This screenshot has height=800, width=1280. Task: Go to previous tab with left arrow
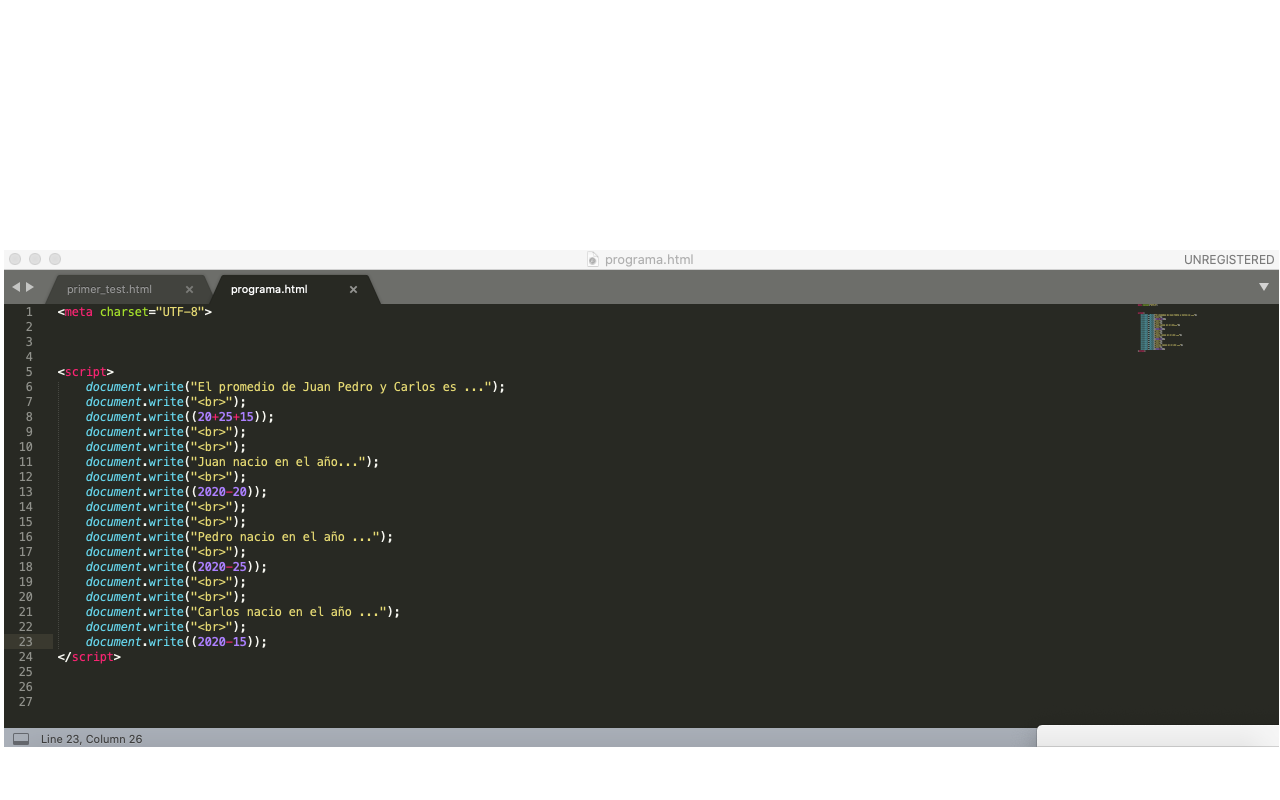pyautogui.click(x=15, y=287)
